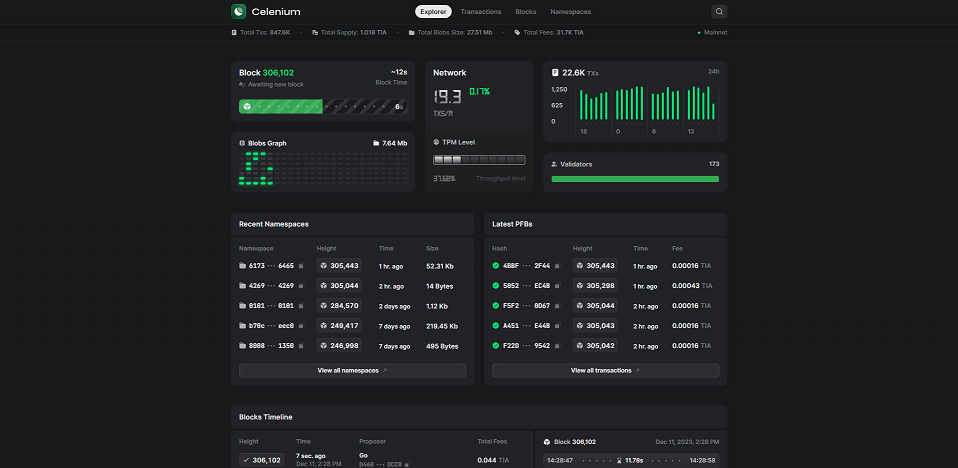Click the Total Supply icon in stats bar
Viewport: 958px width, 468px height.
coord(315,32)
